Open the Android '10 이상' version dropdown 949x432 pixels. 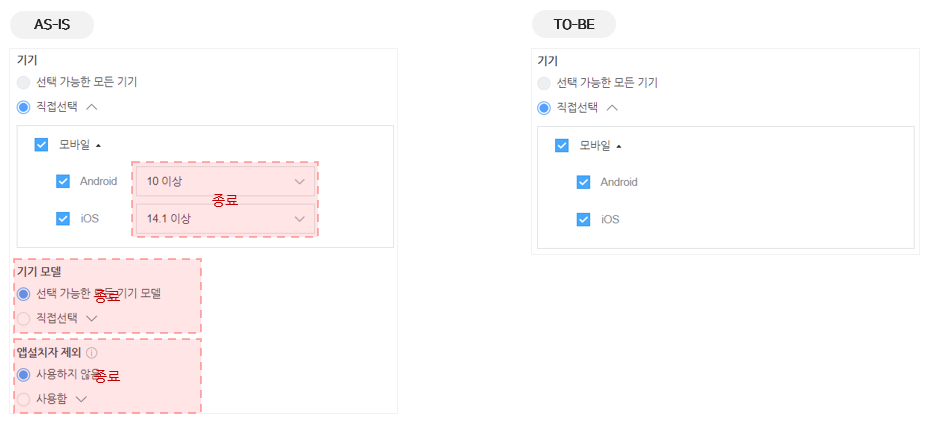coord(225,182)
